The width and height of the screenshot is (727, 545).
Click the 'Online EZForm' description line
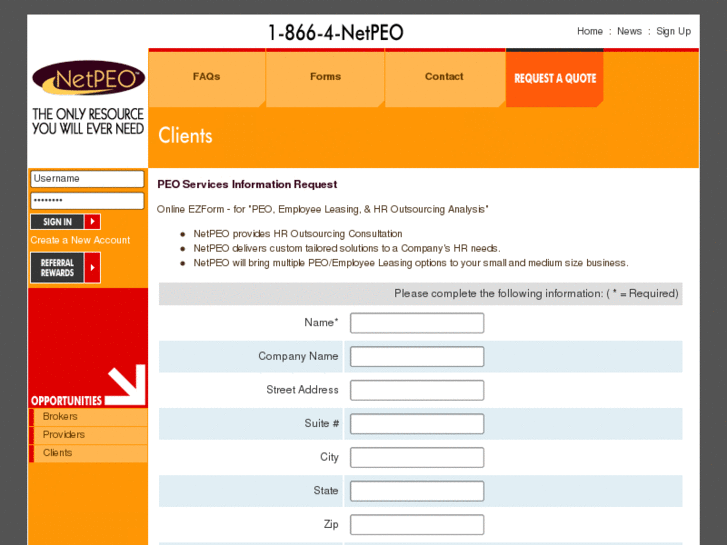coord(323,209)
